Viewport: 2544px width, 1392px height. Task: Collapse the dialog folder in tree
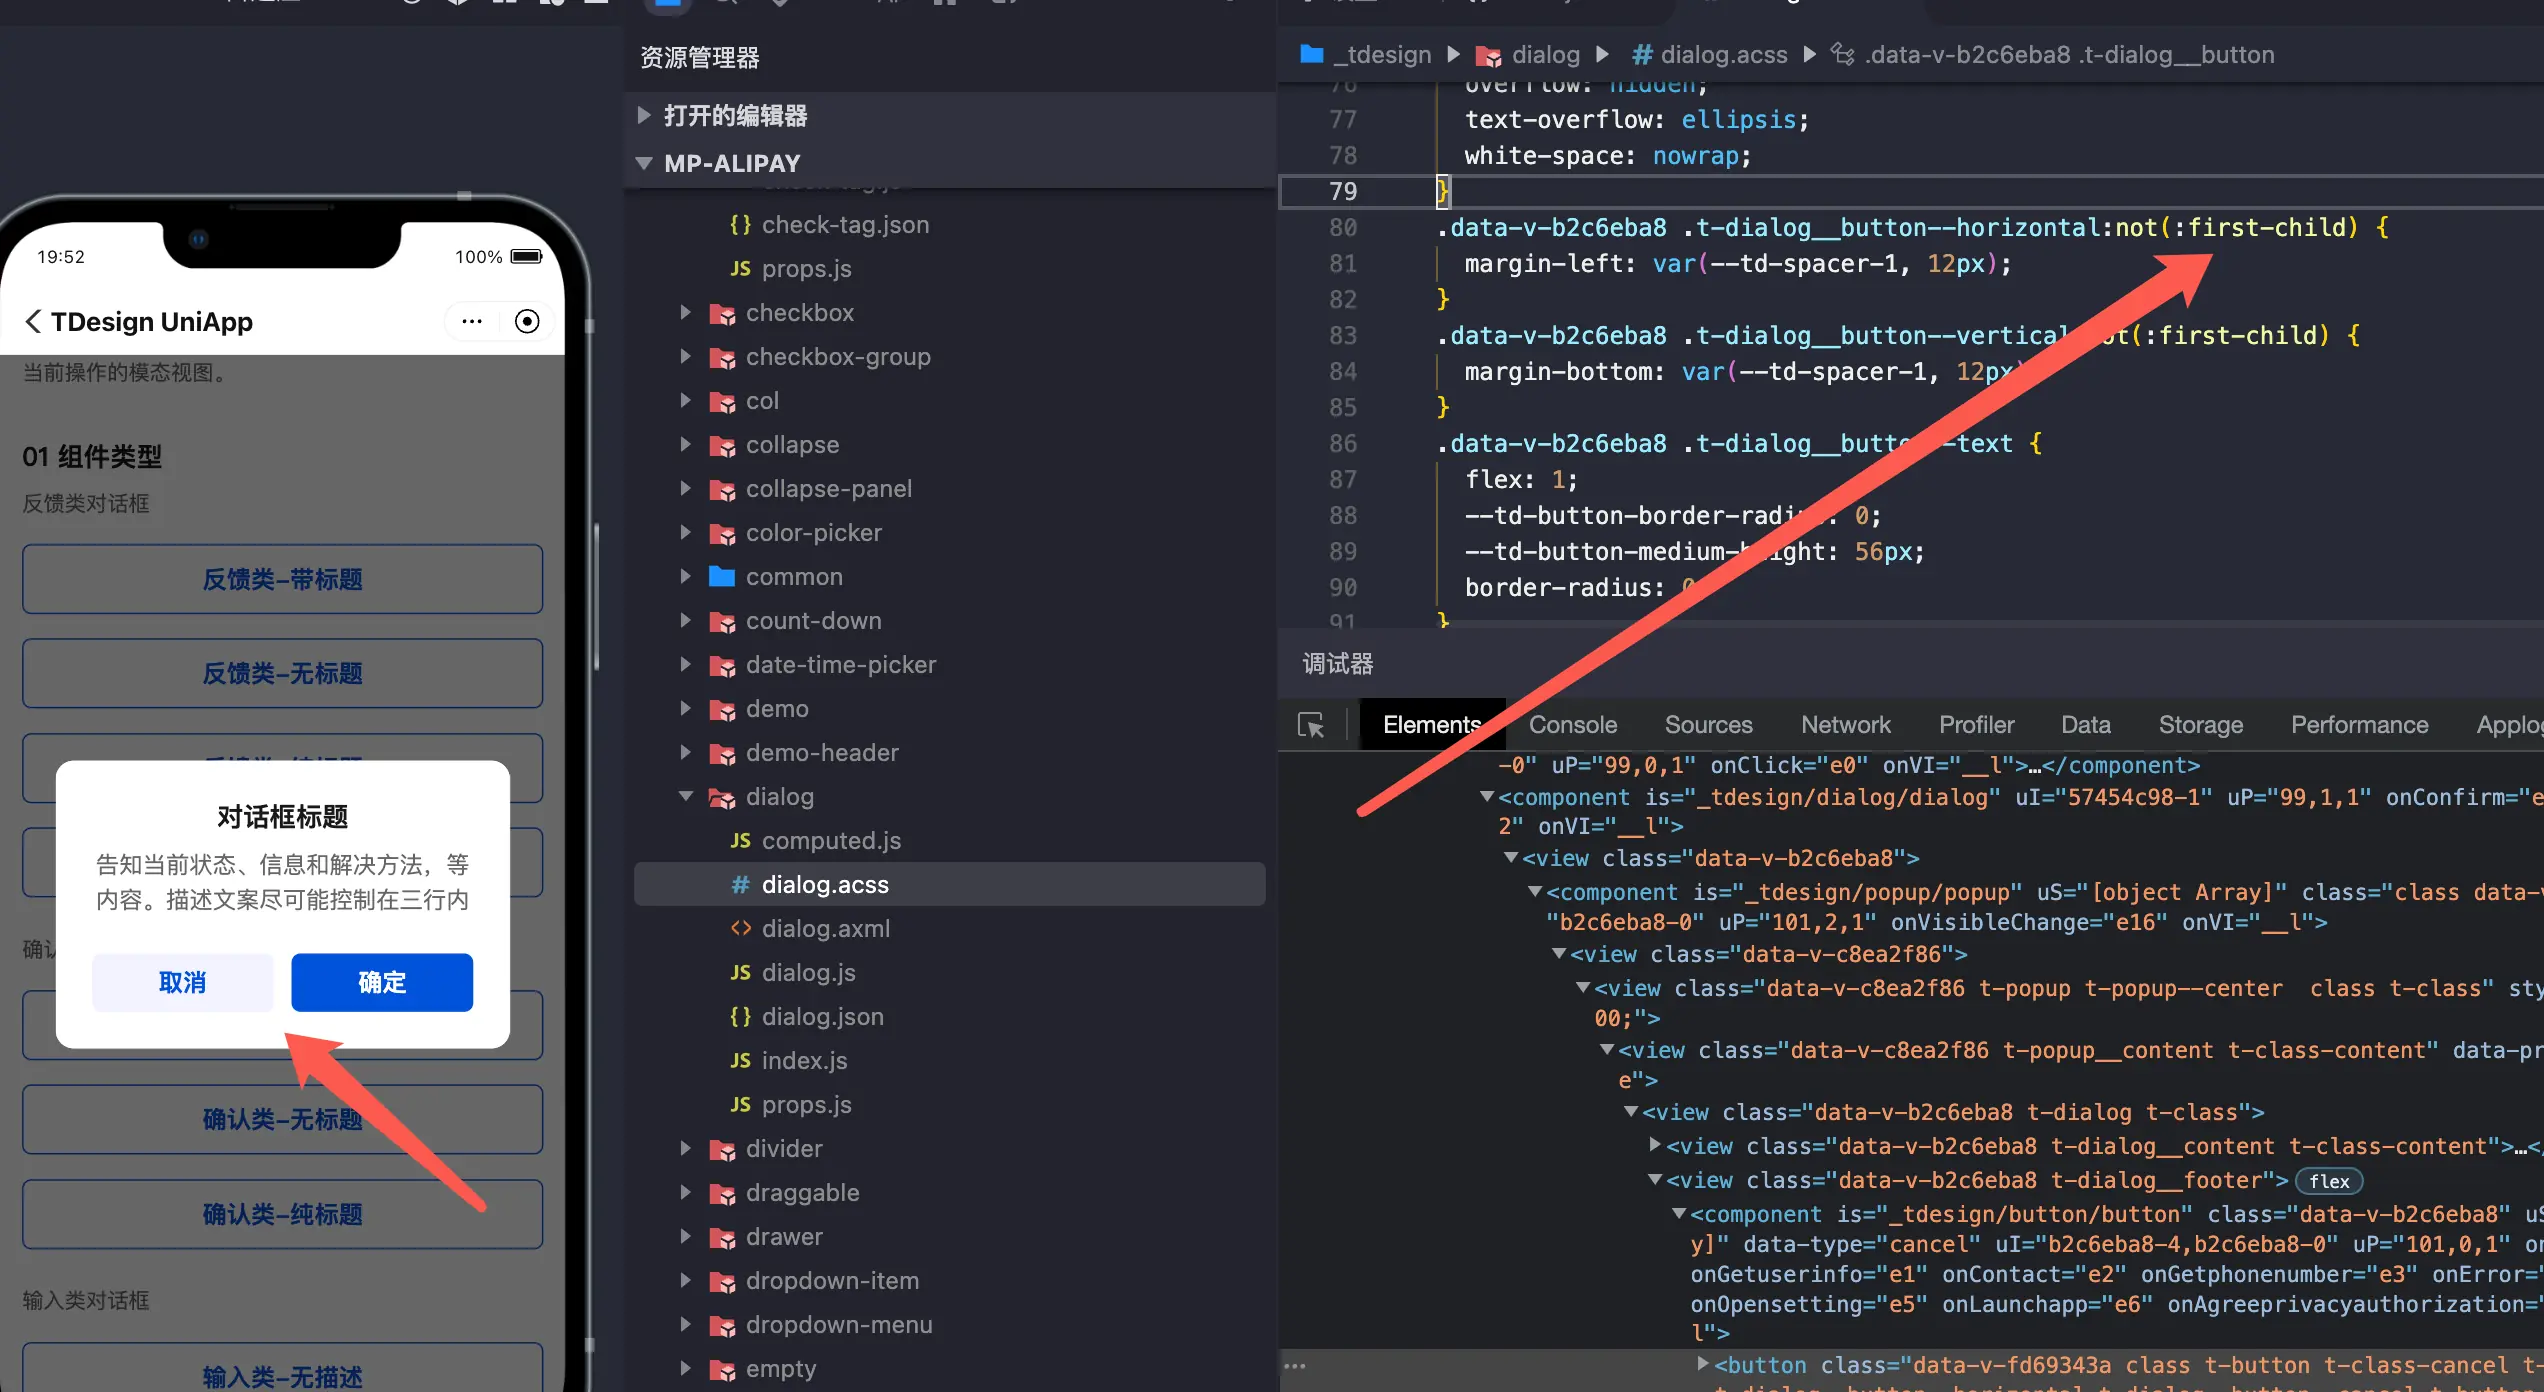[686, 797]
